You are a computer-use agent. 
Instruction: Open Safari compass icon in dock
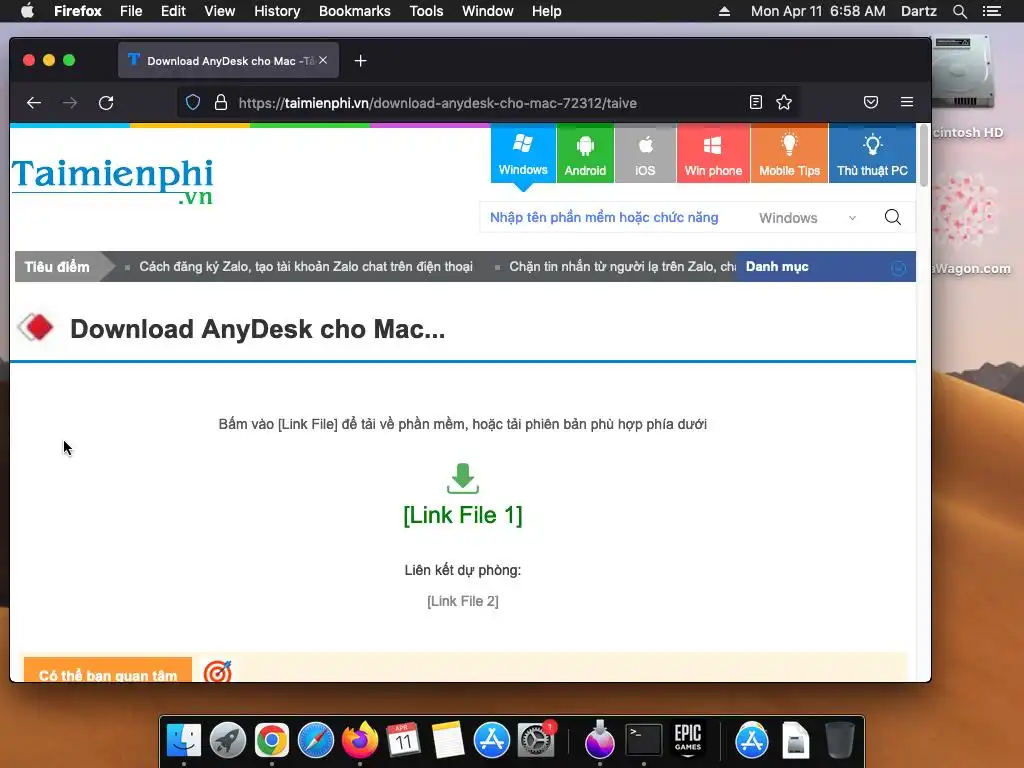pyautogui.click(x=315, y=740)
